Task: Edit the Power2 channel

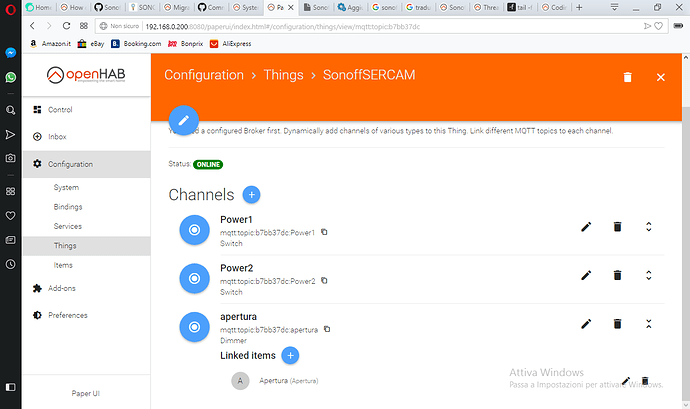Action: click(586, 275)
